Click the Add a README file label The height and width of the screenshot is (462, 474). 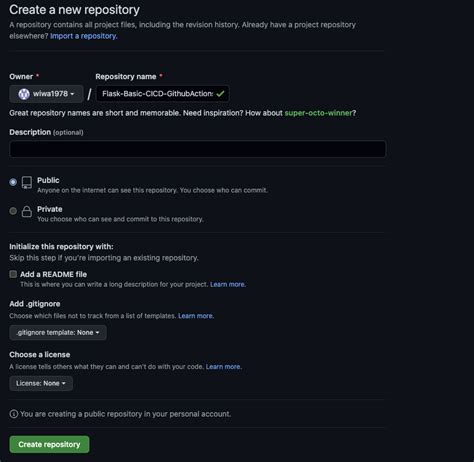pyautogui.click(x=53, y=274)
